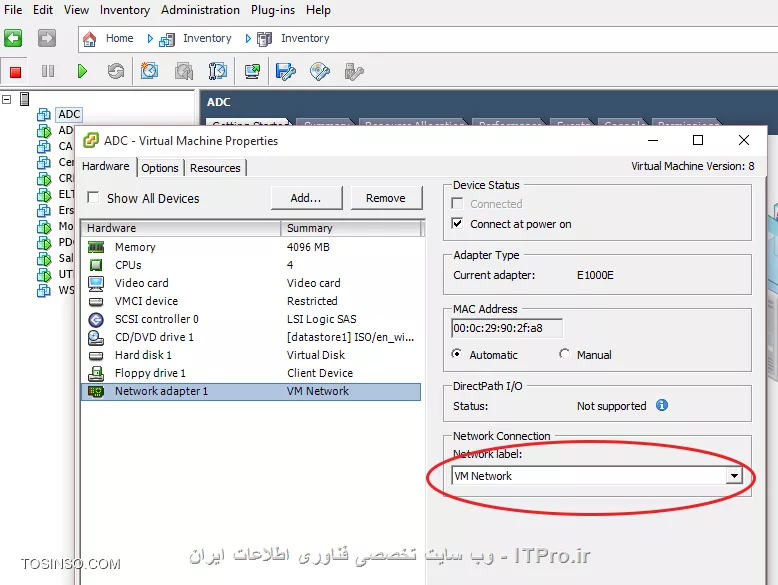This screenshot has width=778, height=585.
Task: Launch the virtual machine console icon
Action: (252, 71)
